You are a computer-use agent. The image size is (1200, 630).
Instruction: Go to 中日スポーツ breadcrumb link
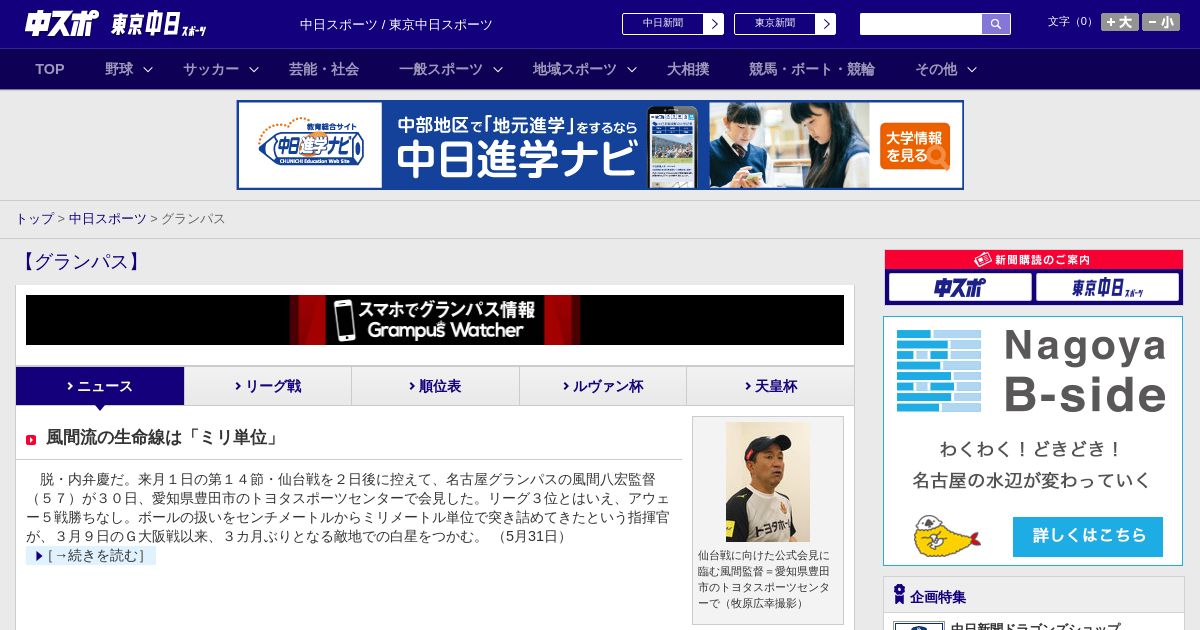click(107, 219)
